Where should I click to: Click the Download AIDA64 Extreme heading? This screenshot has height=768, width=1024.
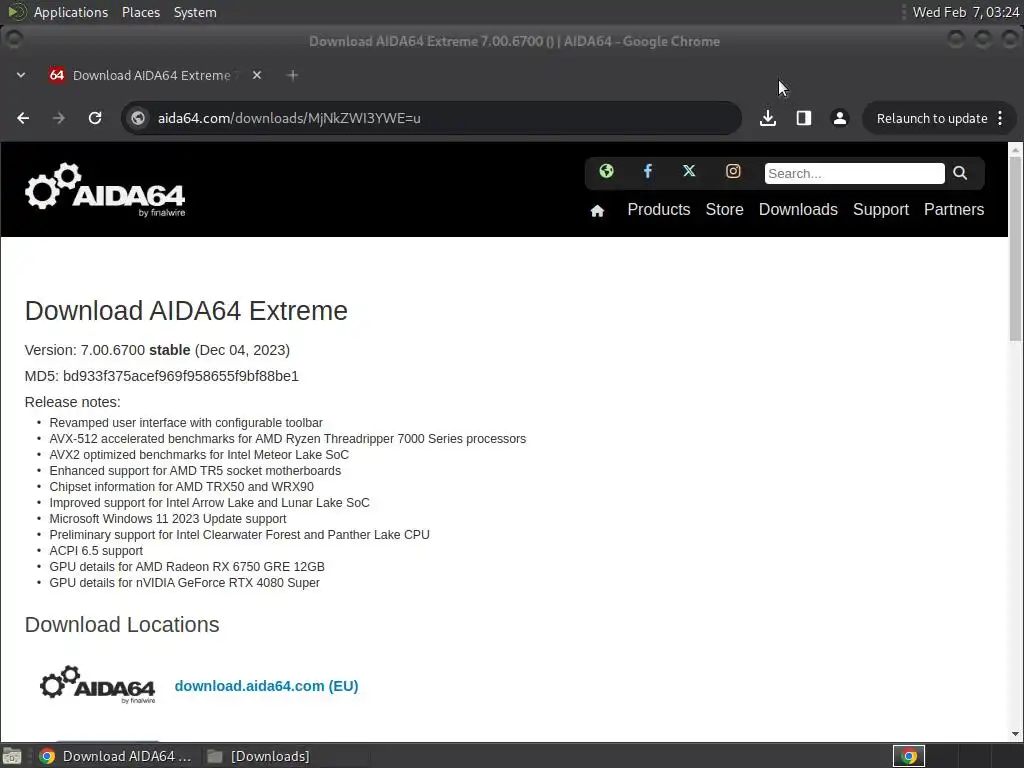pyautogui.click(x=186, y=311)
